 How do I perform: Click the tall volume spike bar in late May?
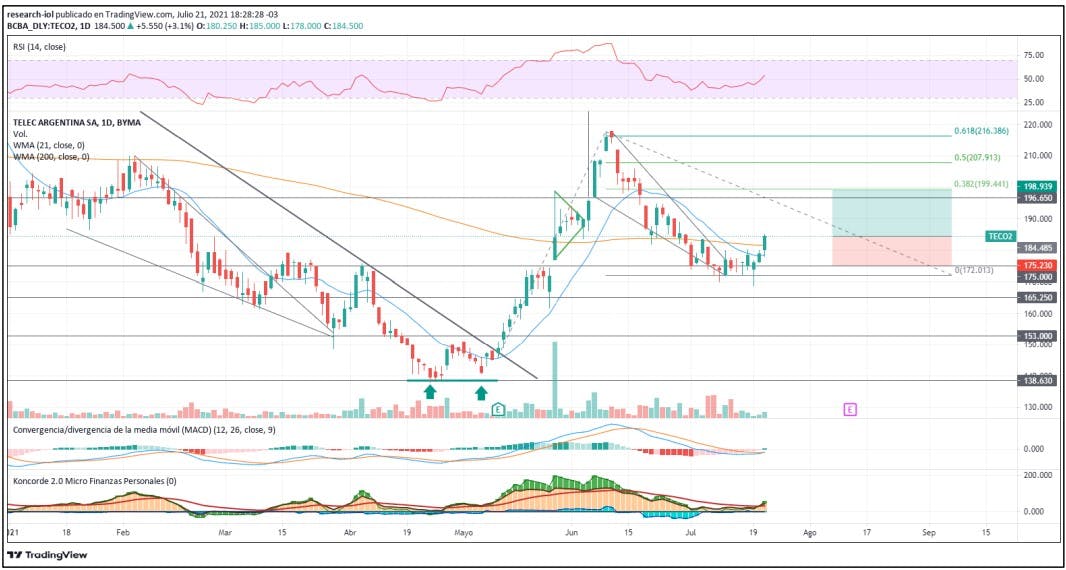click(555, 380)
